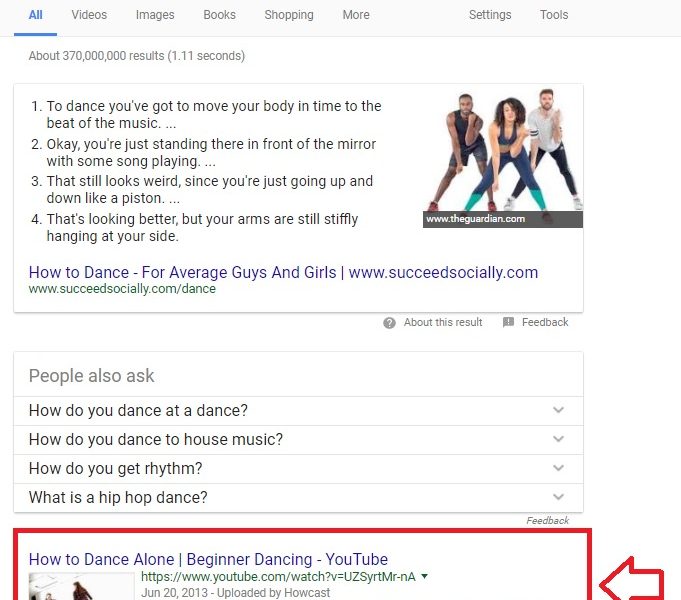Expand 'What is a hip hop dance?'
Viewport: 681px width, 600px height.
pyautogui.click(x=298, y=497)
